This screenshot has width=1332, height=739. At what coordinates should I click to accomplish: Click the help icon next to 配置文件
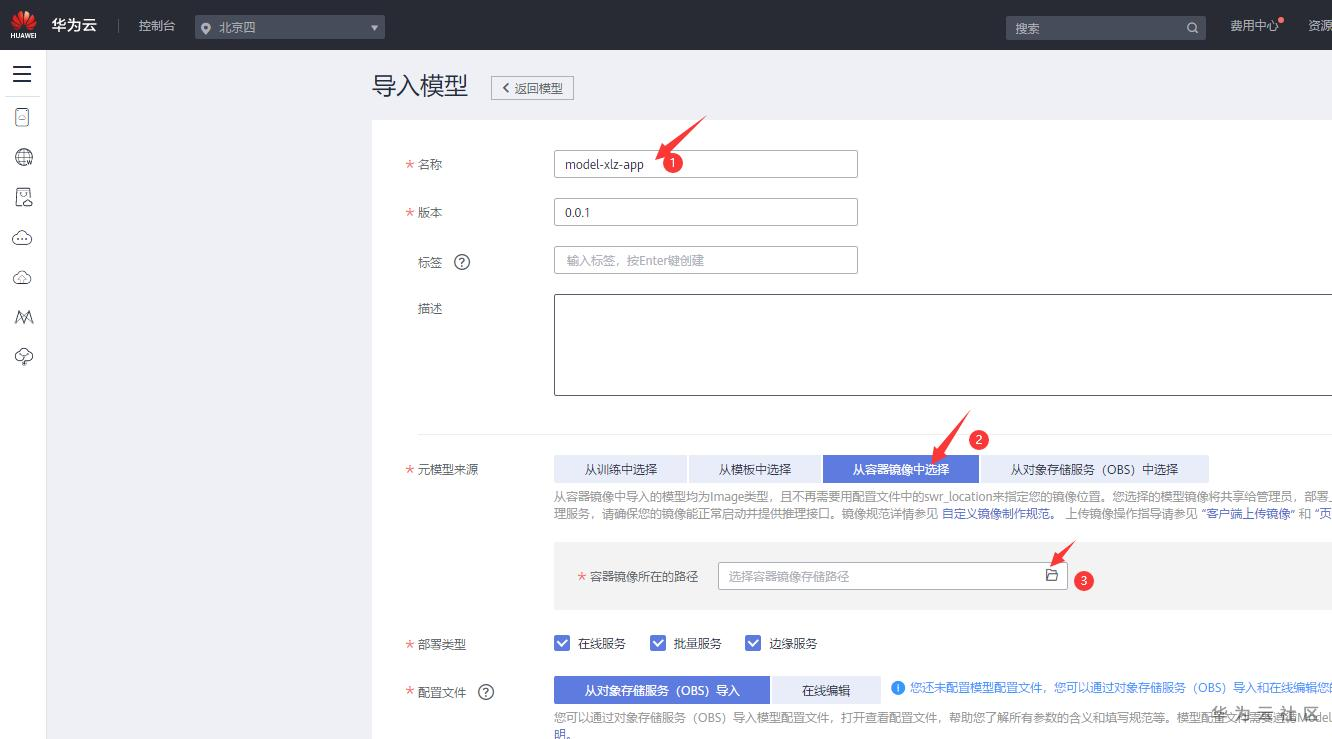(x=486, y=692)
